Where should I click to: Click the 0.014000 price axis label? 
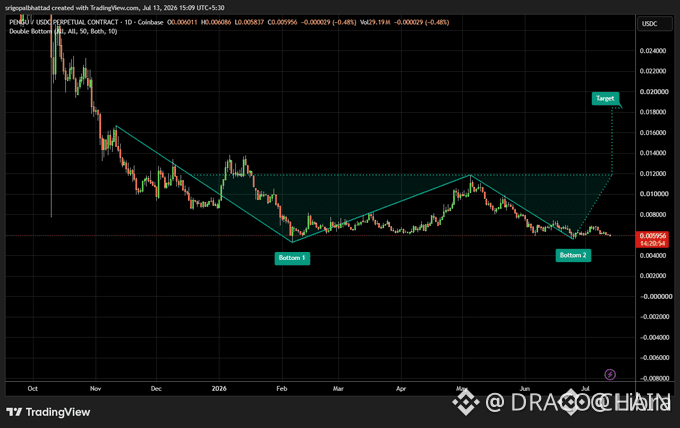point(653,153)
